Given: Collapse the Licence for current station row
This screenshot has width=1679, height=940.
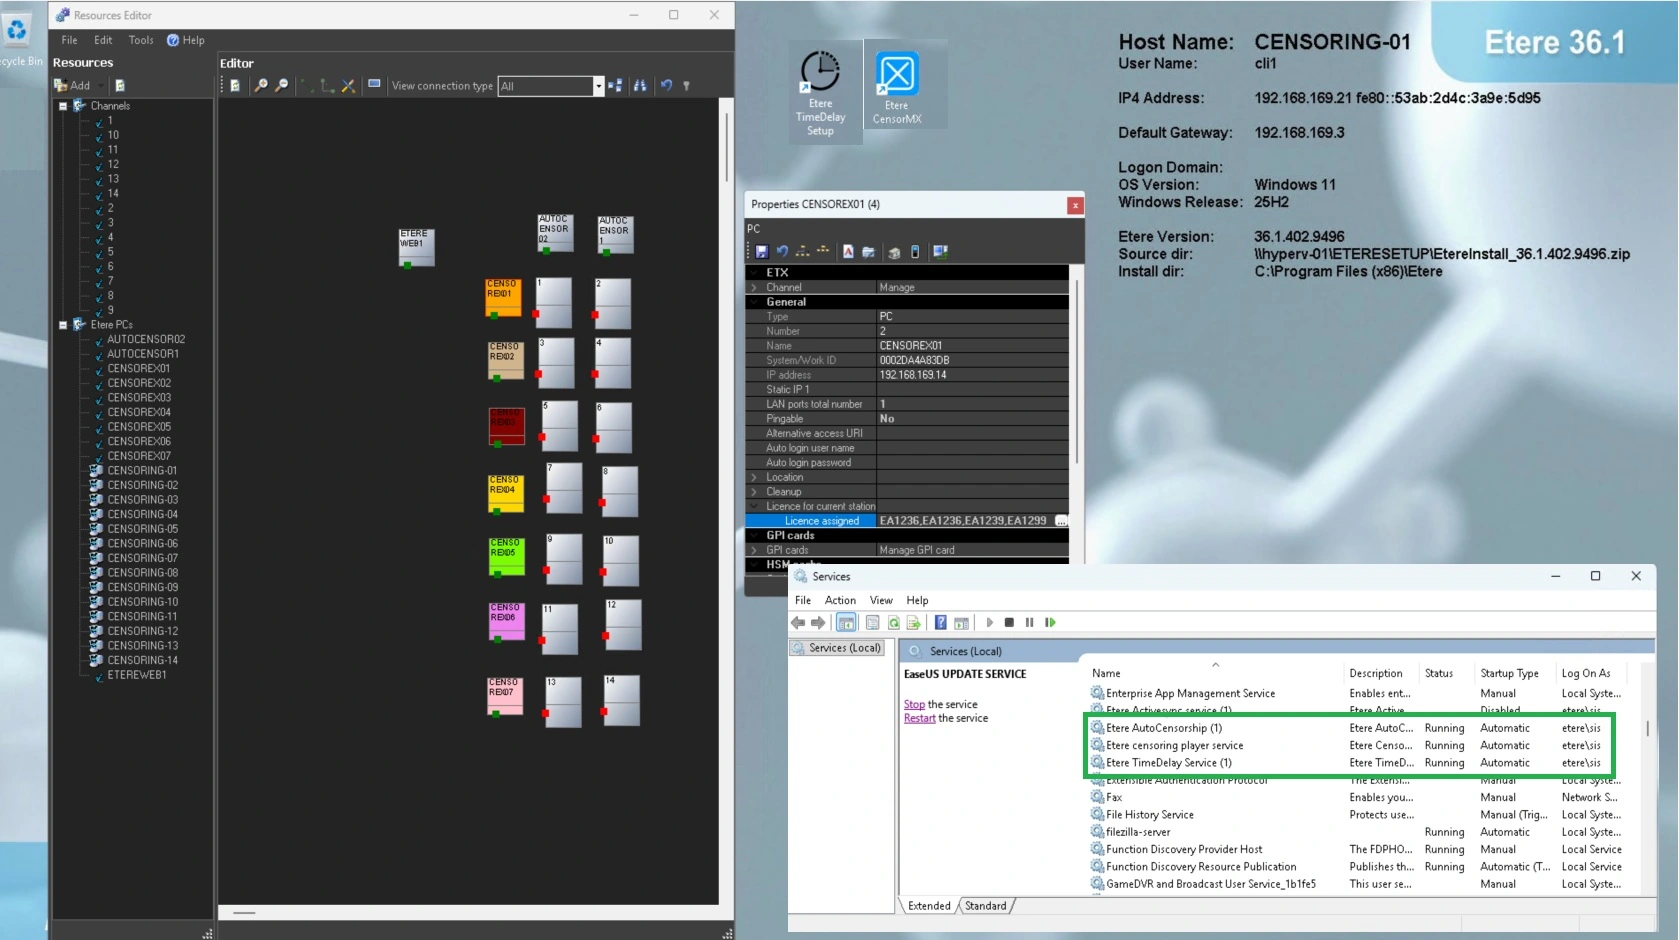Looking at the screenshot, I should tap(754, 507).
